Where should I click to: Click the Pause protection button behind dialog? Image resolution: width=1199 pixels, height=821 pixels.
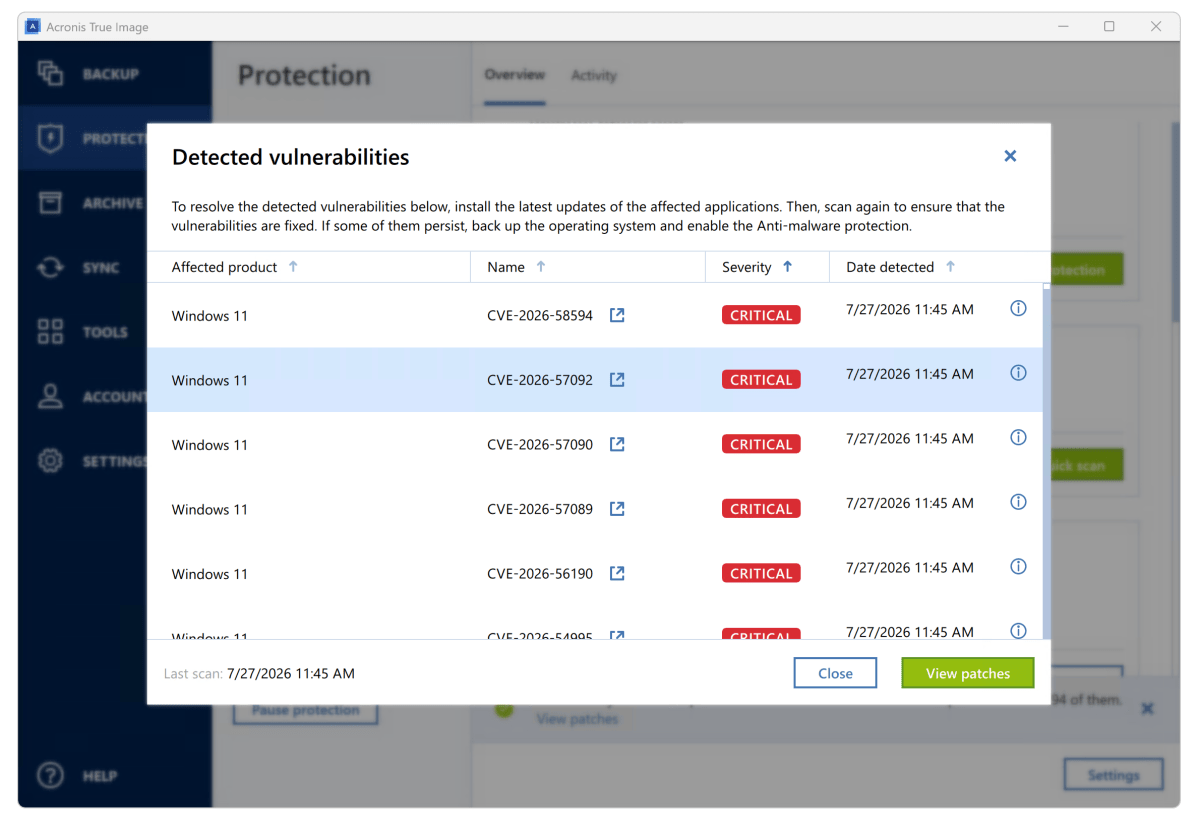coord(305,711)
